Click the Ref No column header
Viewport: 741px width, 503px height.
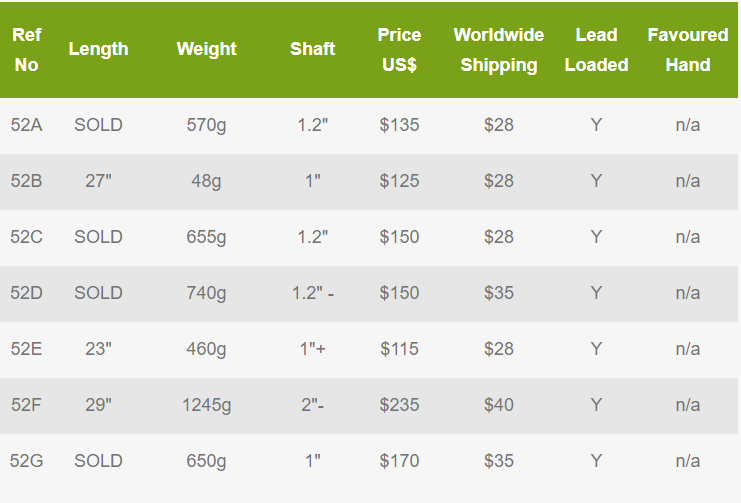26,50
